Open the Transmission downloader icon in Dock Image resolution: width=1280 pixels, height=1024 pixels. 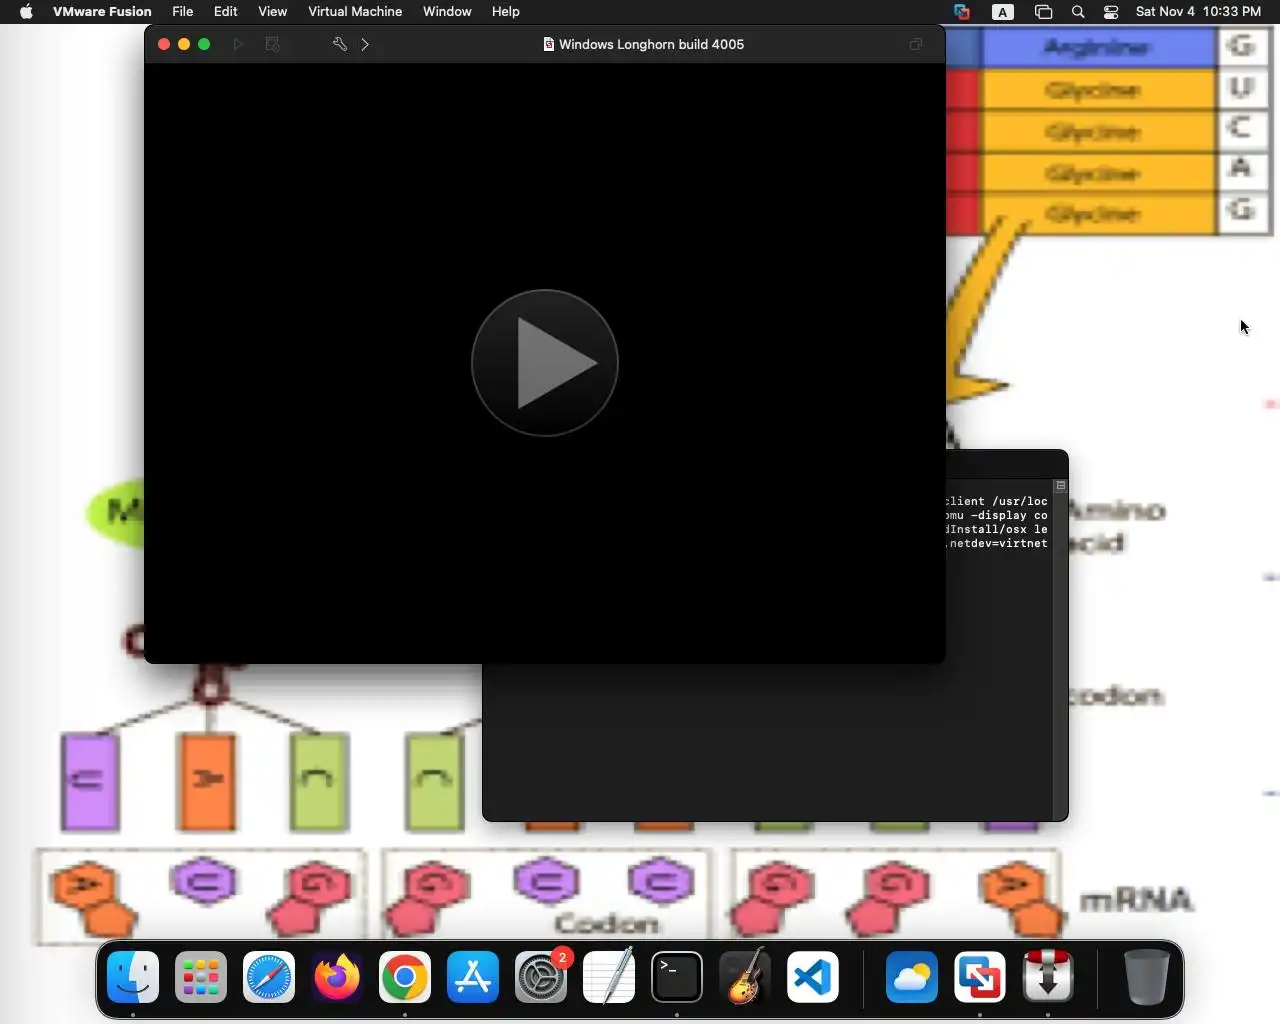click(1048, 977)
